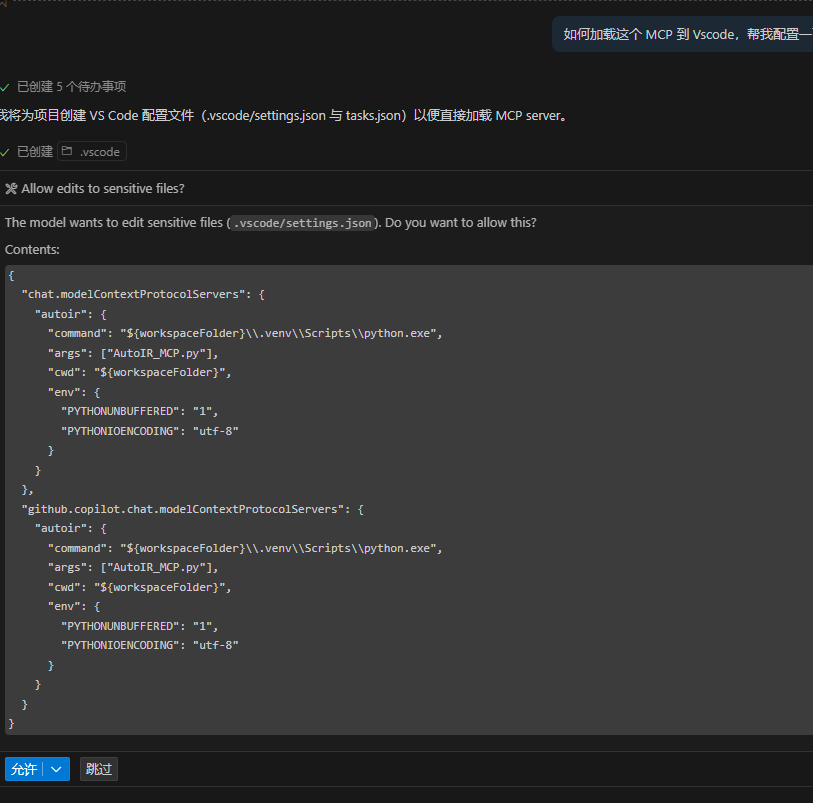Click the user message bubble about loading MCP
This screenshot has height=803, width=813.
682,34
